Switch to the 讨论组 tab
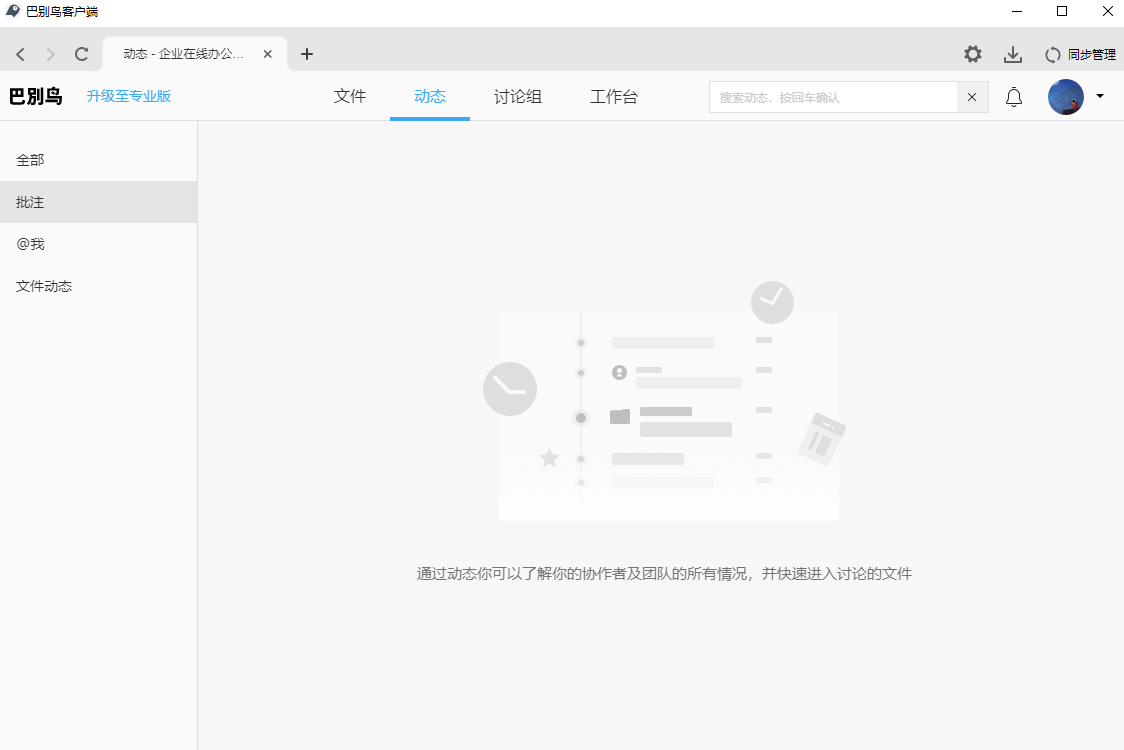 tap(518, 97)
